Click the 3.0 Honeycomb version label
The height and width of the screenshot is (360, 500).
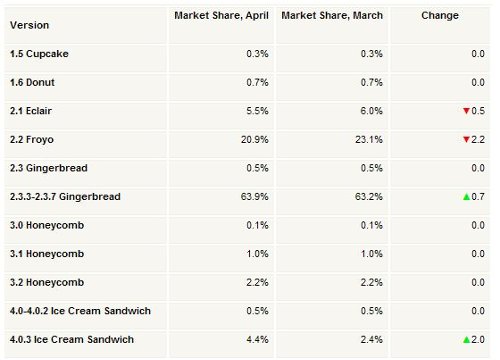tap(47, 225)
